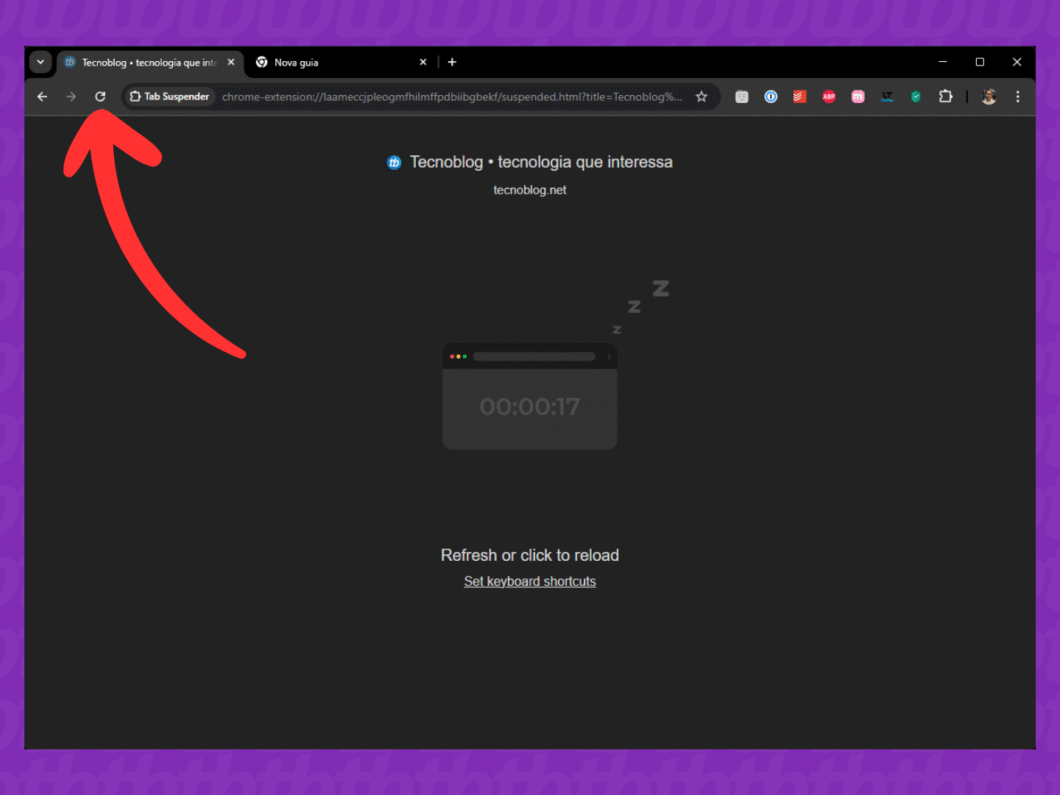Bookmark this page with the star icon
Viewport: 1060px width, 795px height.
702,97
